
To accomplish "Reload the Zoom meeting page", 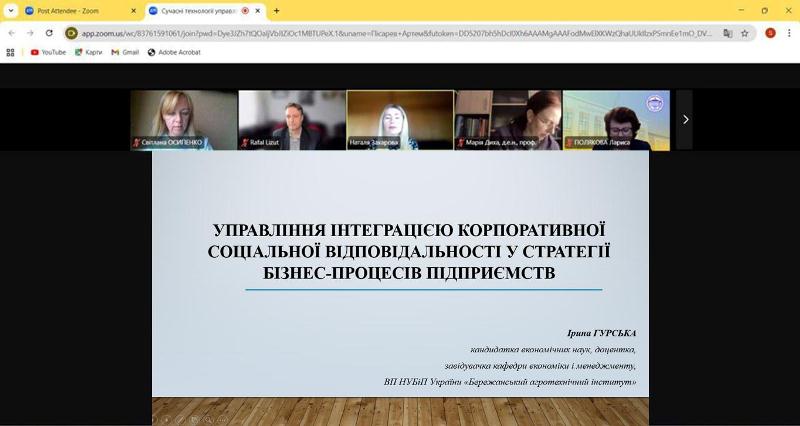I will 48,33.
